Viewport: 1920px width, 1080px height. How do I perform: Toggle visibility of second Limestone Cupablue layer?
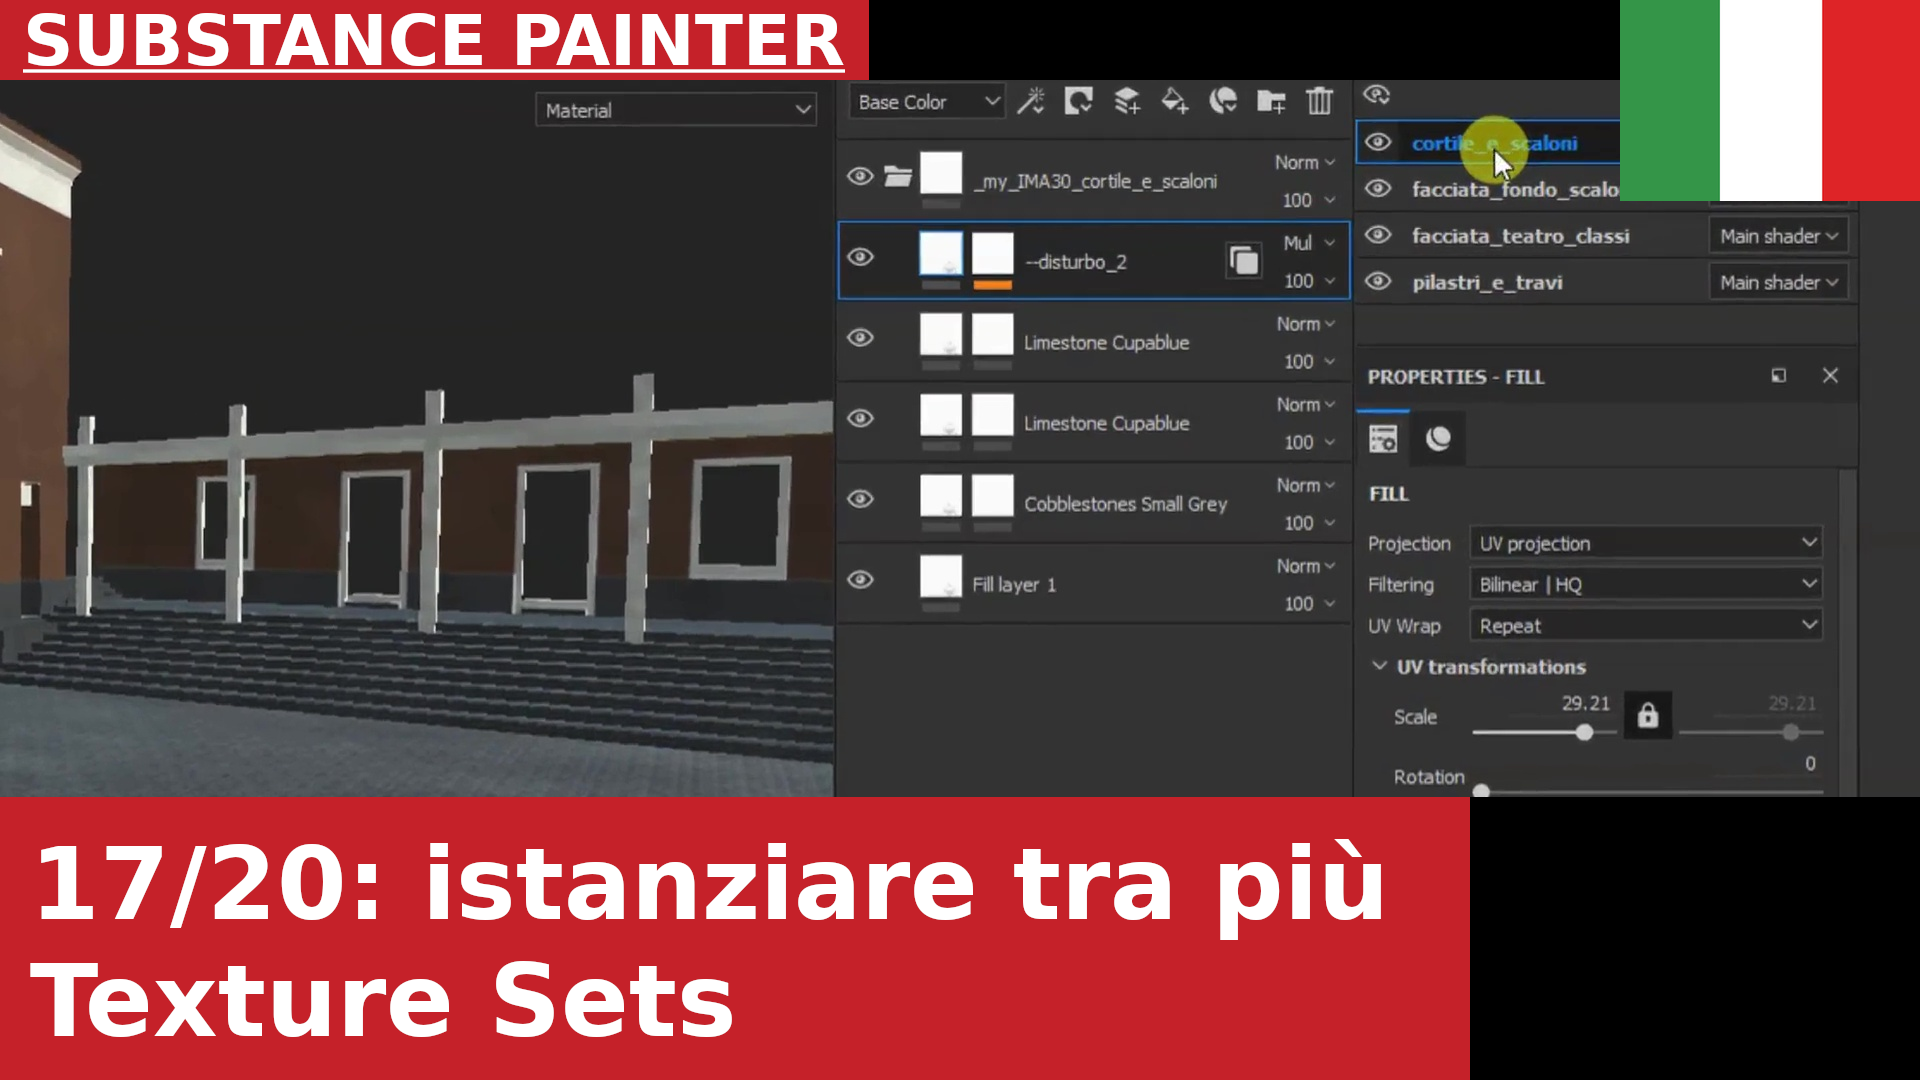860,418
